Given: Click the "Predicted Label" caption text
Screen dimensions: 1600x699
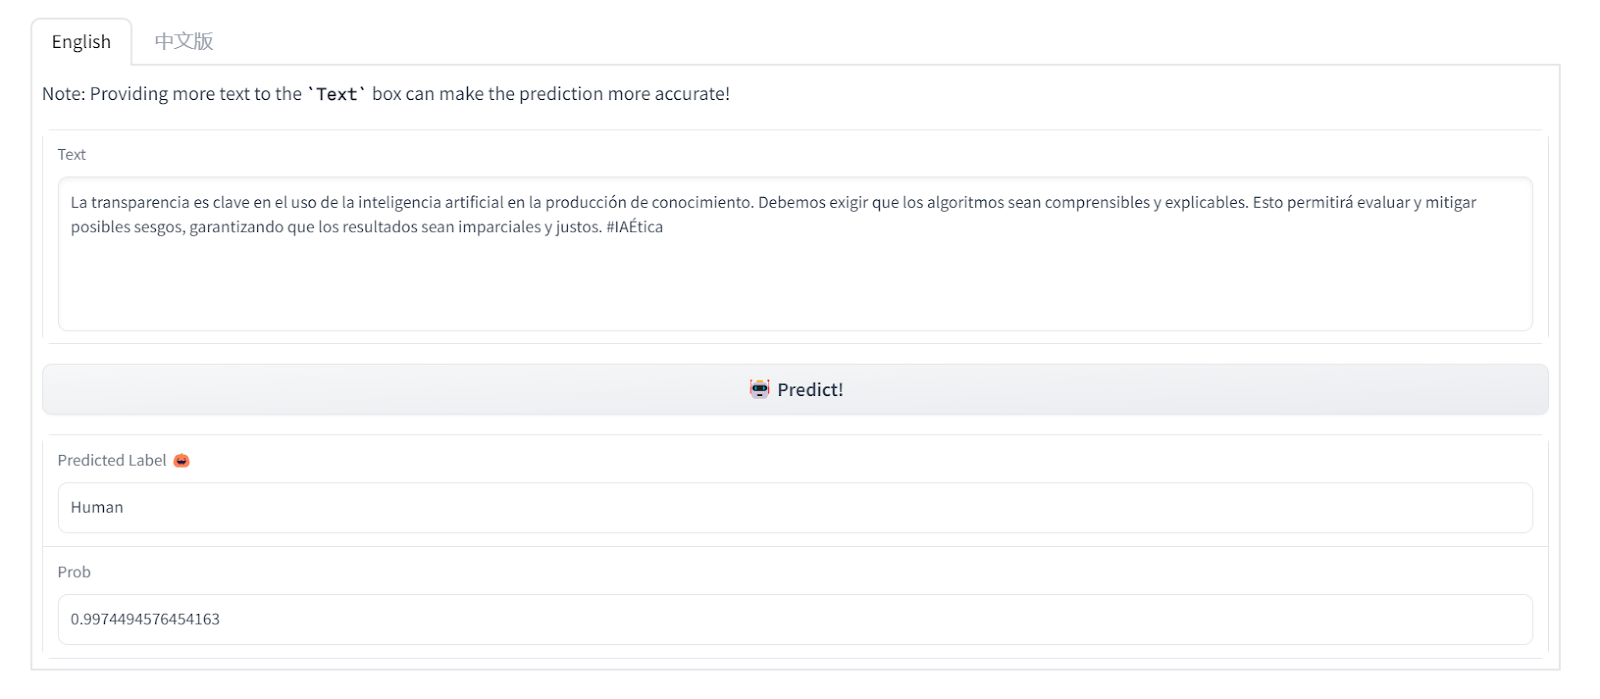Looking at the screenshot, I should click(x=111, y=460).
